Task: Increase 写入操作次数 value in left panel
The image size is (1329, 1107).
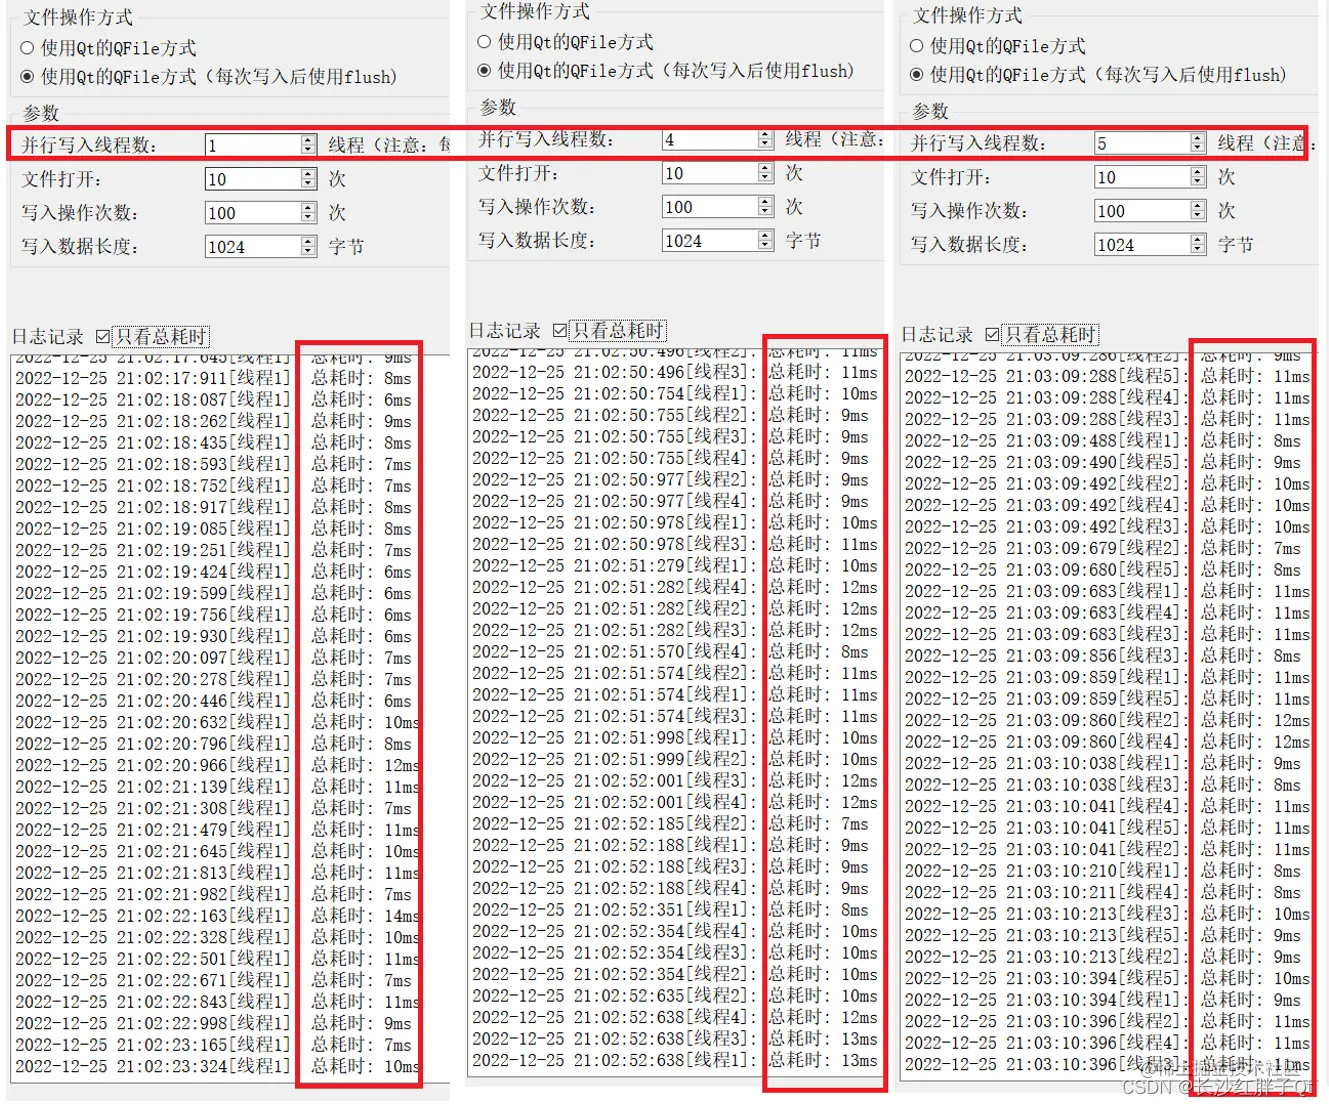Action: [x=308, y=208]
